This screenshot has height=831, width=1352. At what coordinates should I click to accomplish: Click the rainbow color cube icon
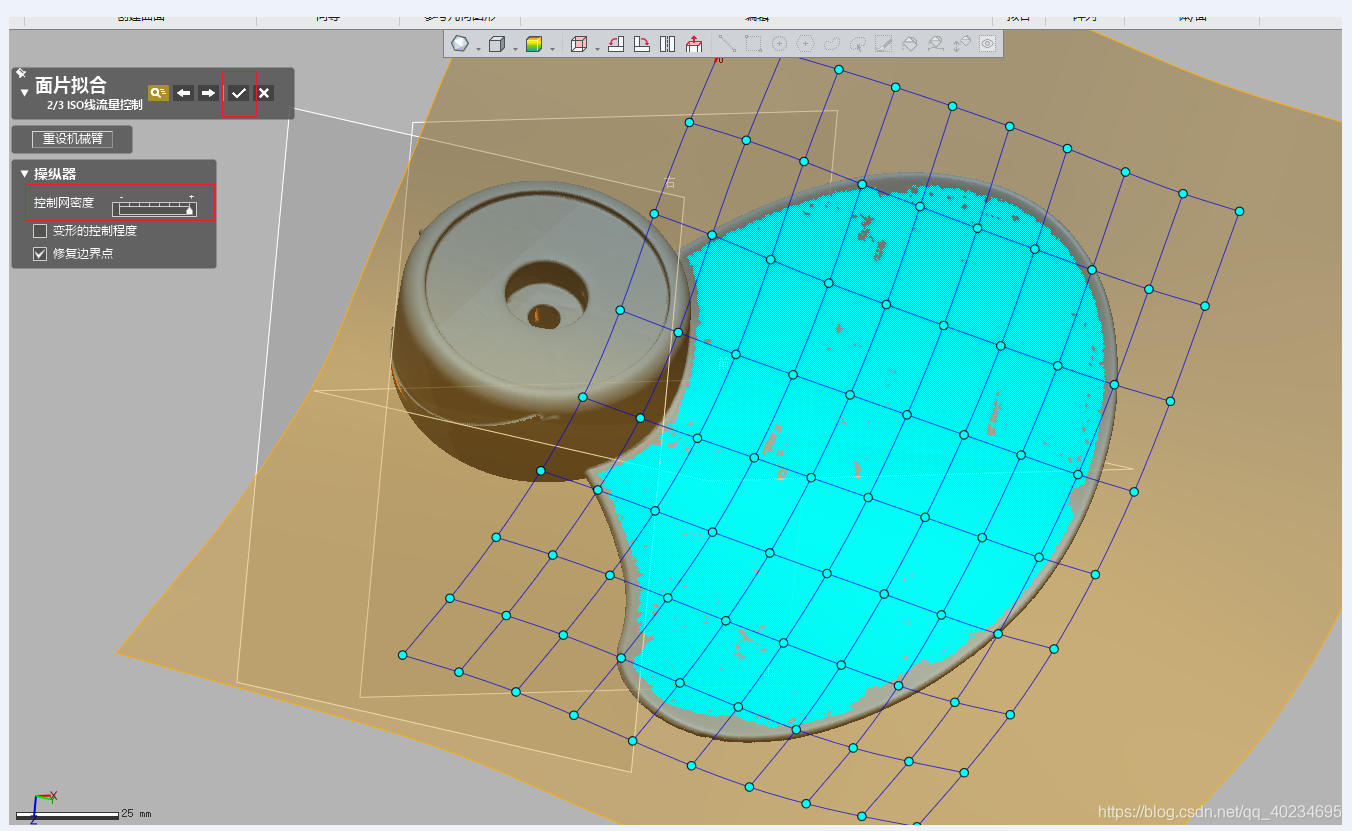coord(533,44)
